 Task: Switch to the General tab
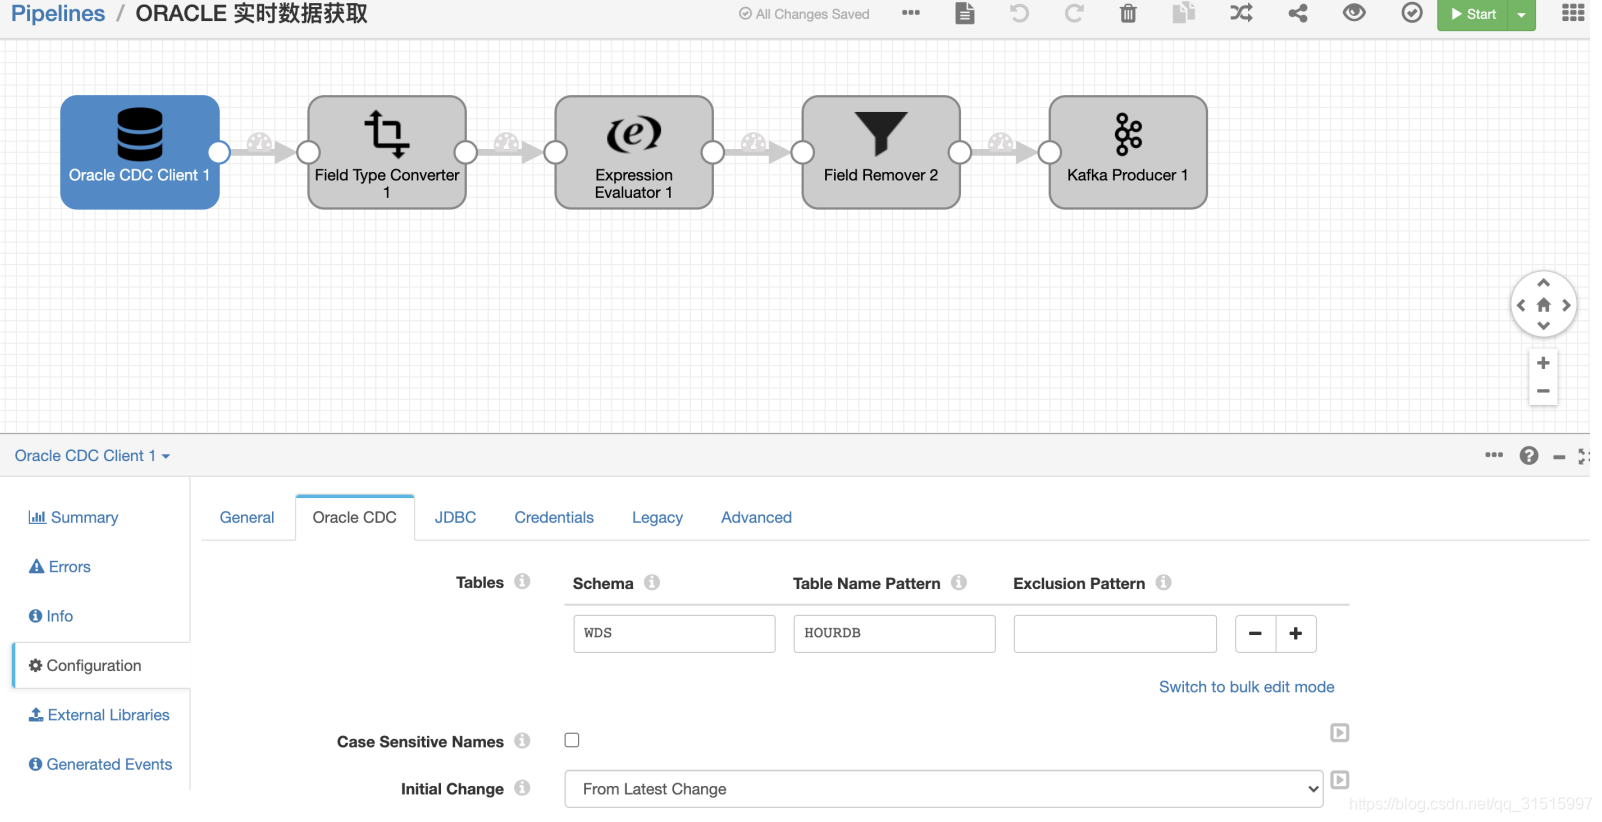pos(247,517)
